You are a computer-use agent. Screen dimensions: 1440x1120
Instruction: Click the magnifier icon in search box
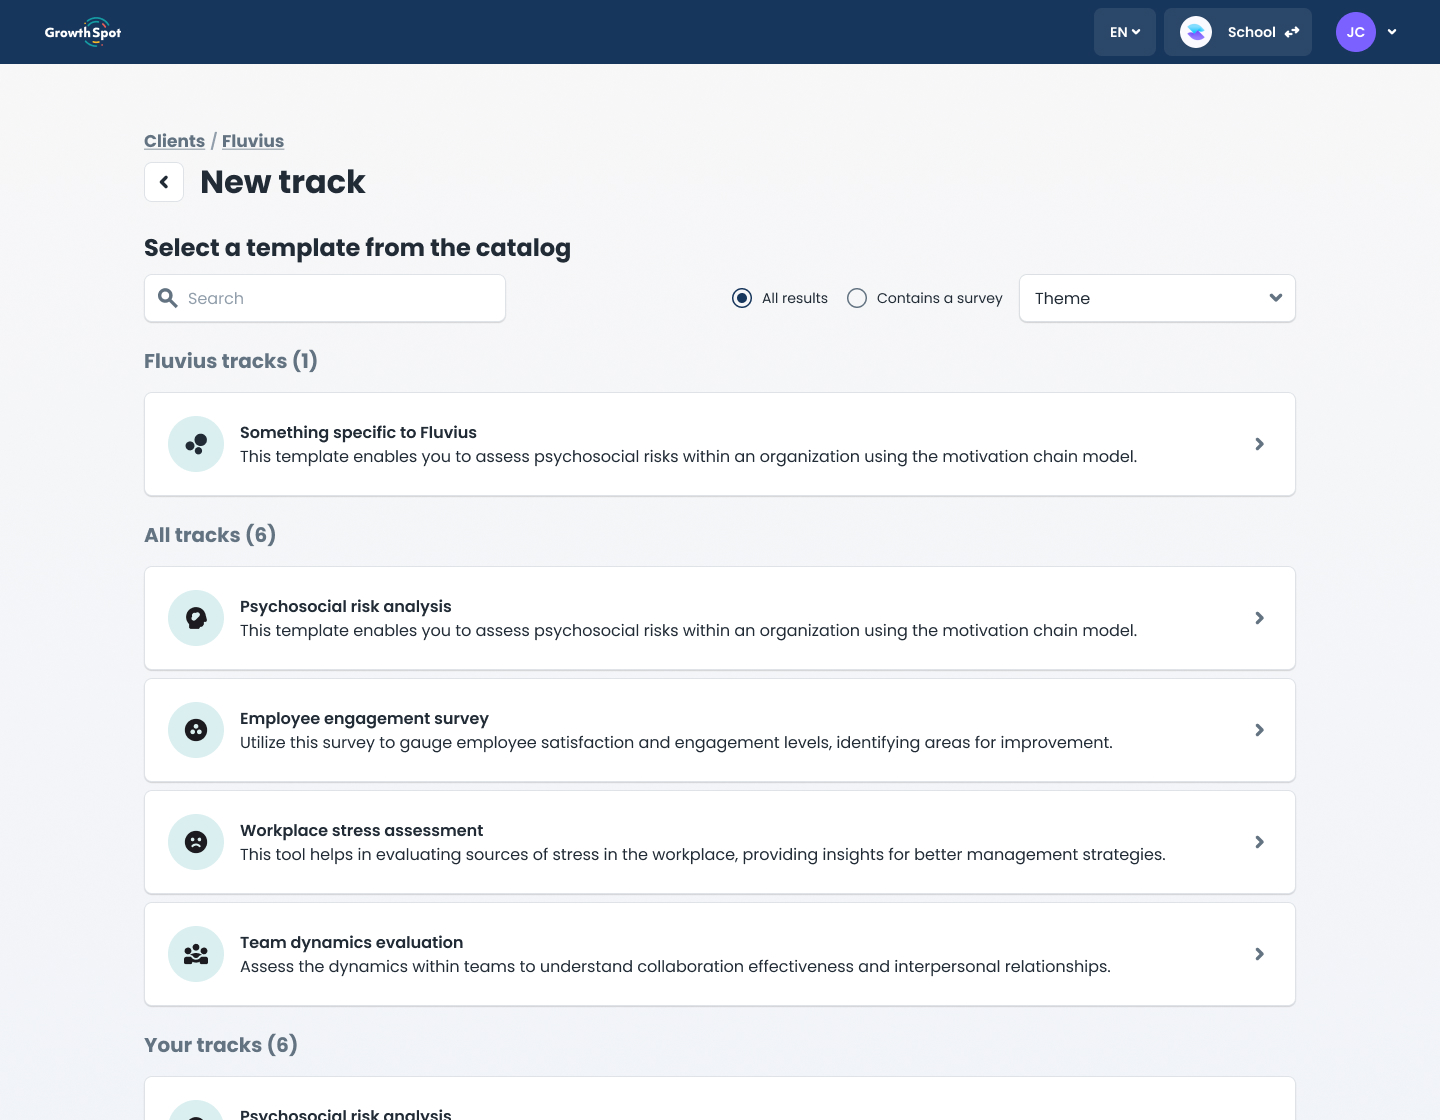[168, 298]
